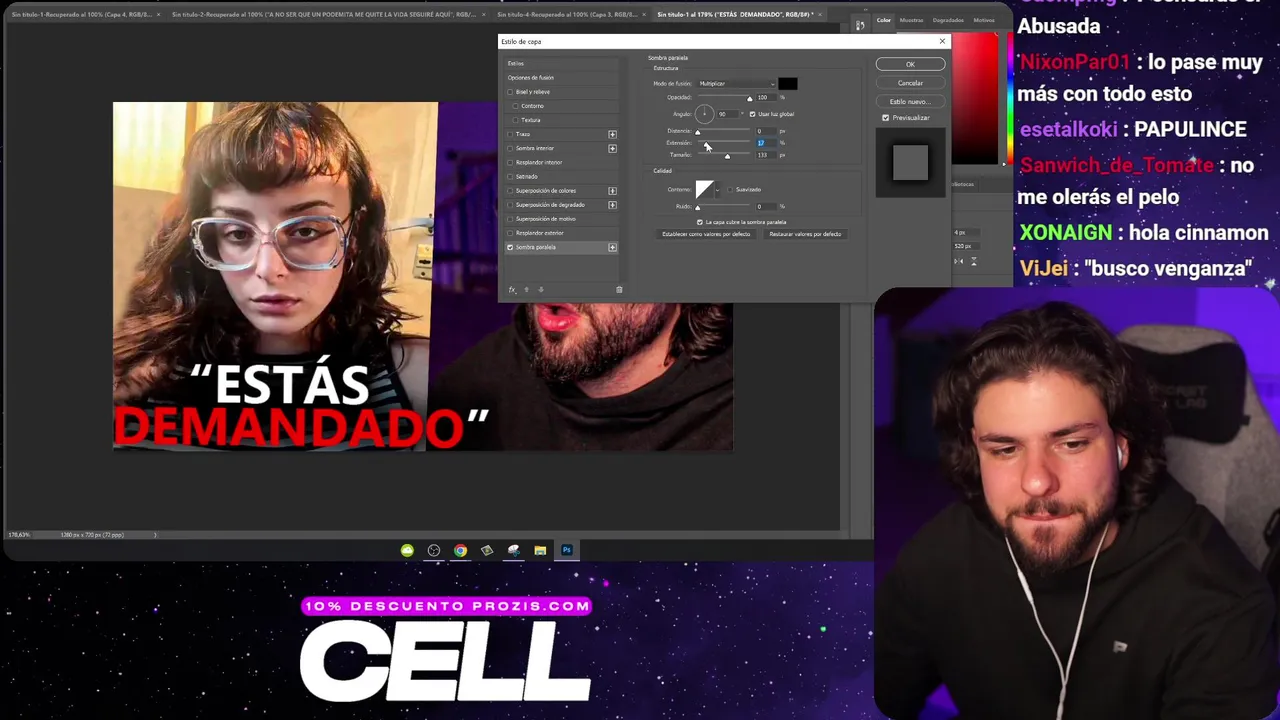Close the active Sin título-1 document tab
The width and height of the screenshot is (1280, 720).
coord(821,15)
